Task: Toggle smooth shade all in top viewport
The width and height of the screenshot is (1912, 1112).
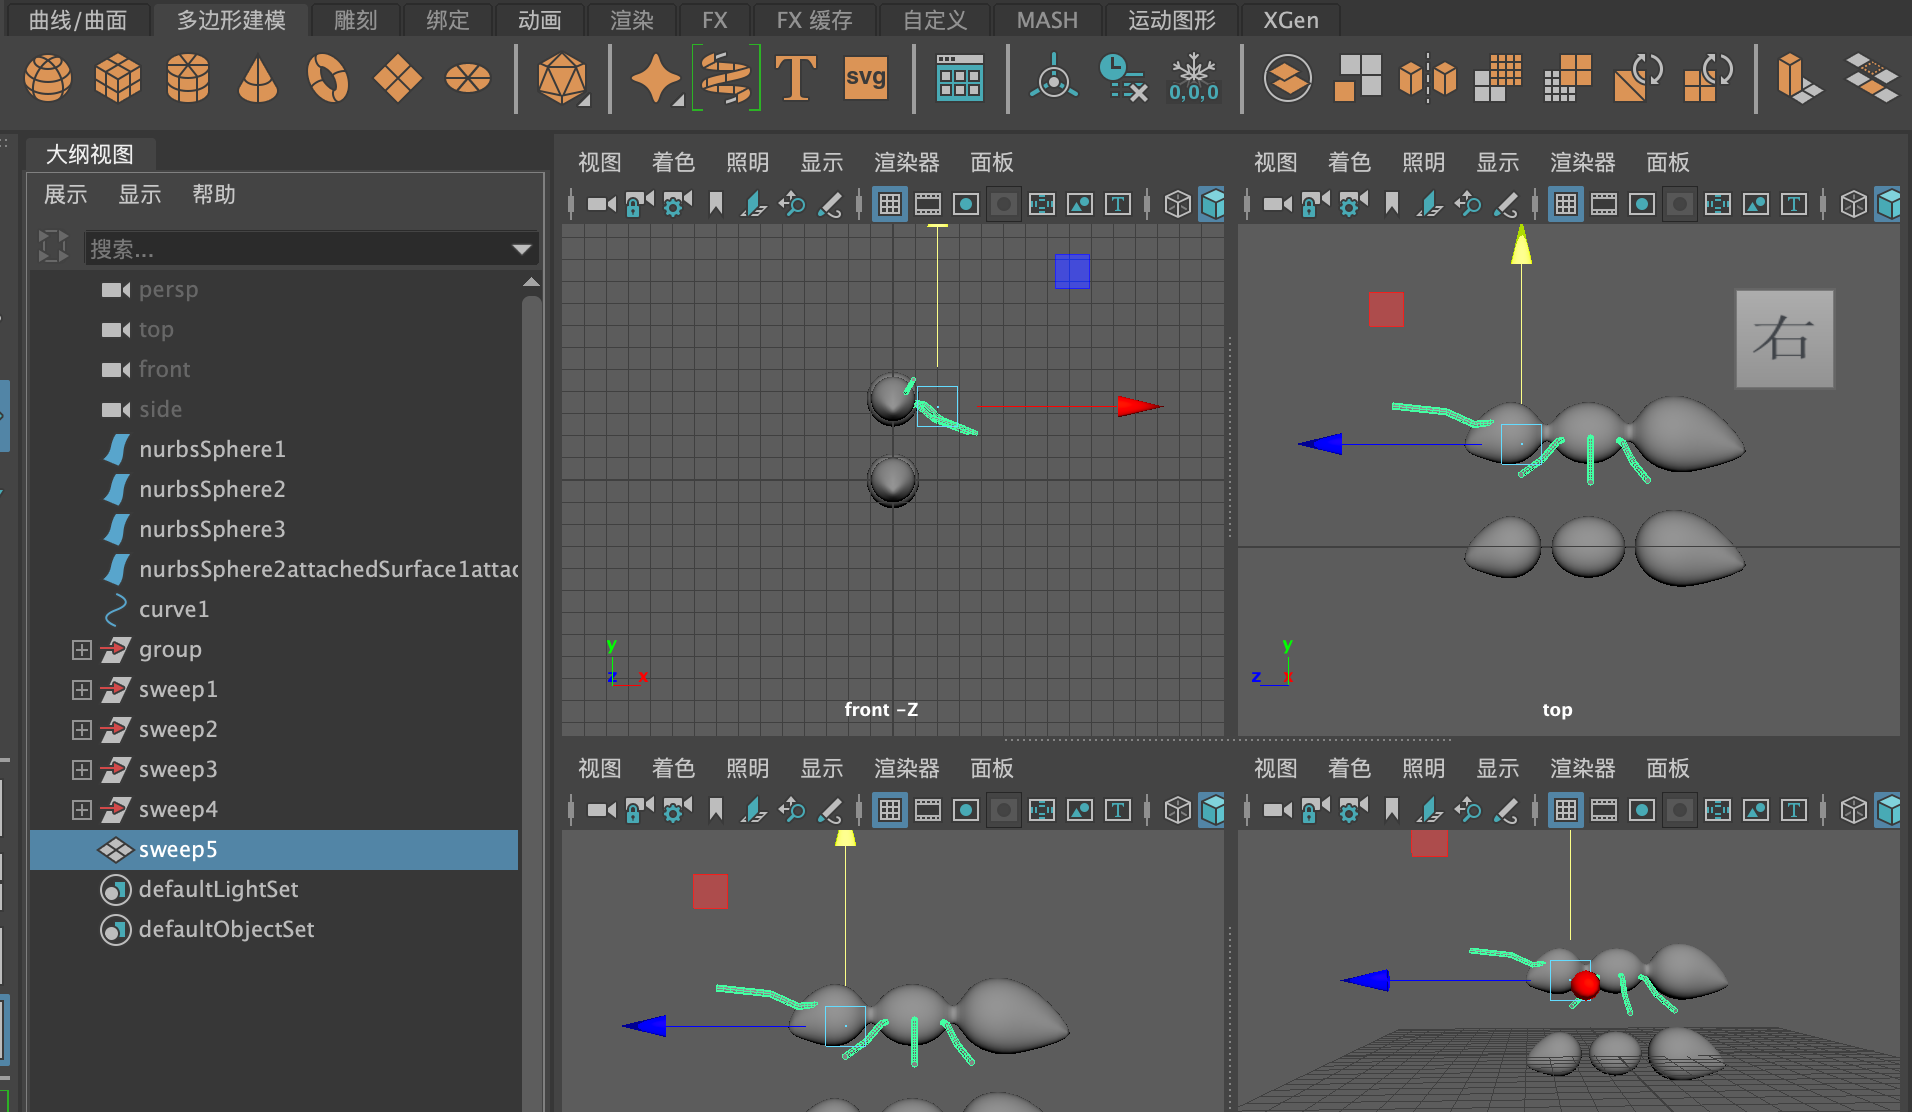Action: point(1888,204)
